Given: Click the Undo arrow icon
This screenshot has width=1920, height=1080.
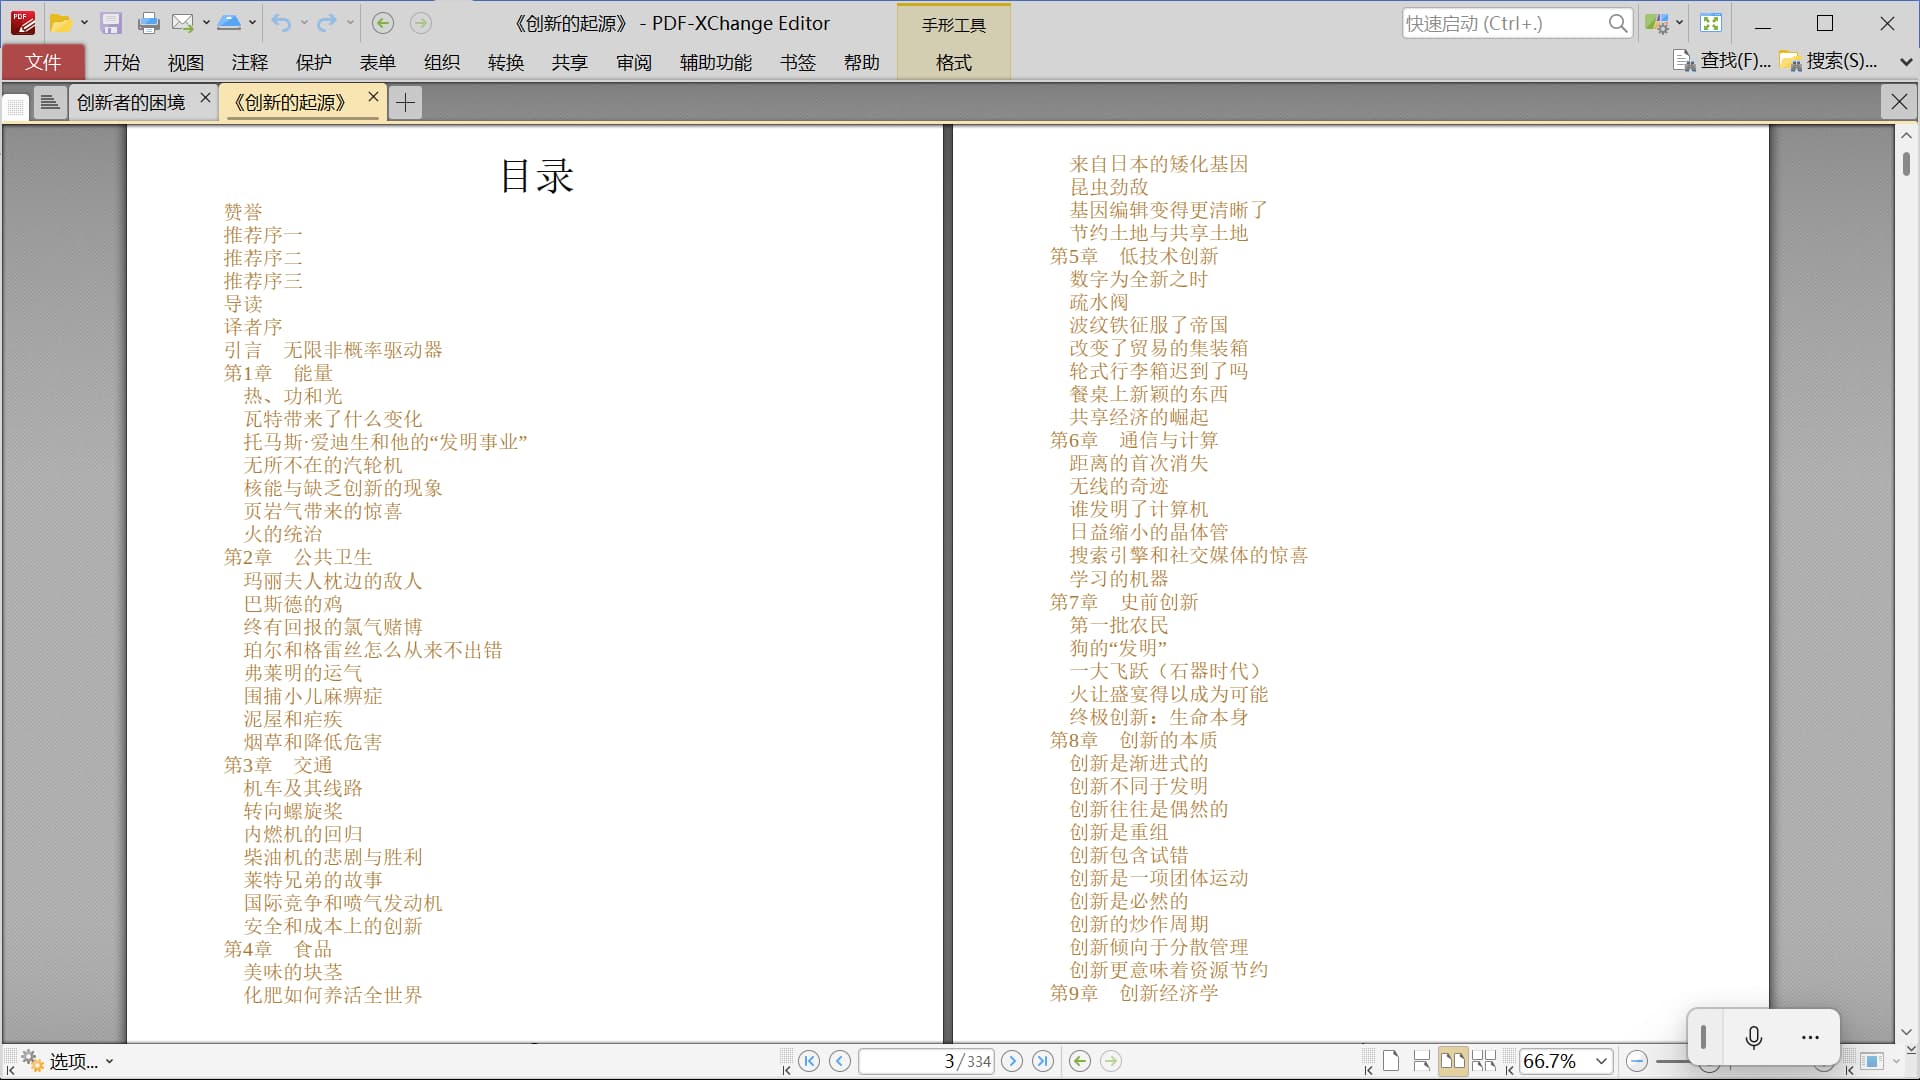Looking at the screenshot, I should point(281,23).
